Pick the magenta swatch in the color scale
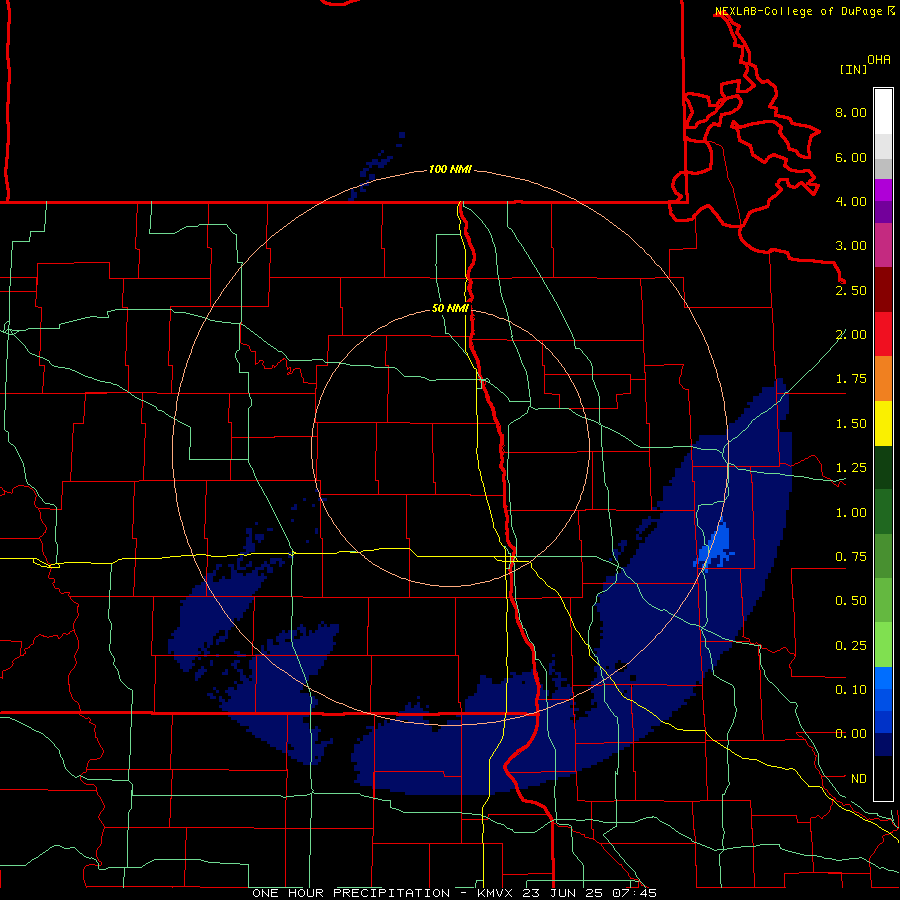The image size is (900, 900). pos(883,190)
